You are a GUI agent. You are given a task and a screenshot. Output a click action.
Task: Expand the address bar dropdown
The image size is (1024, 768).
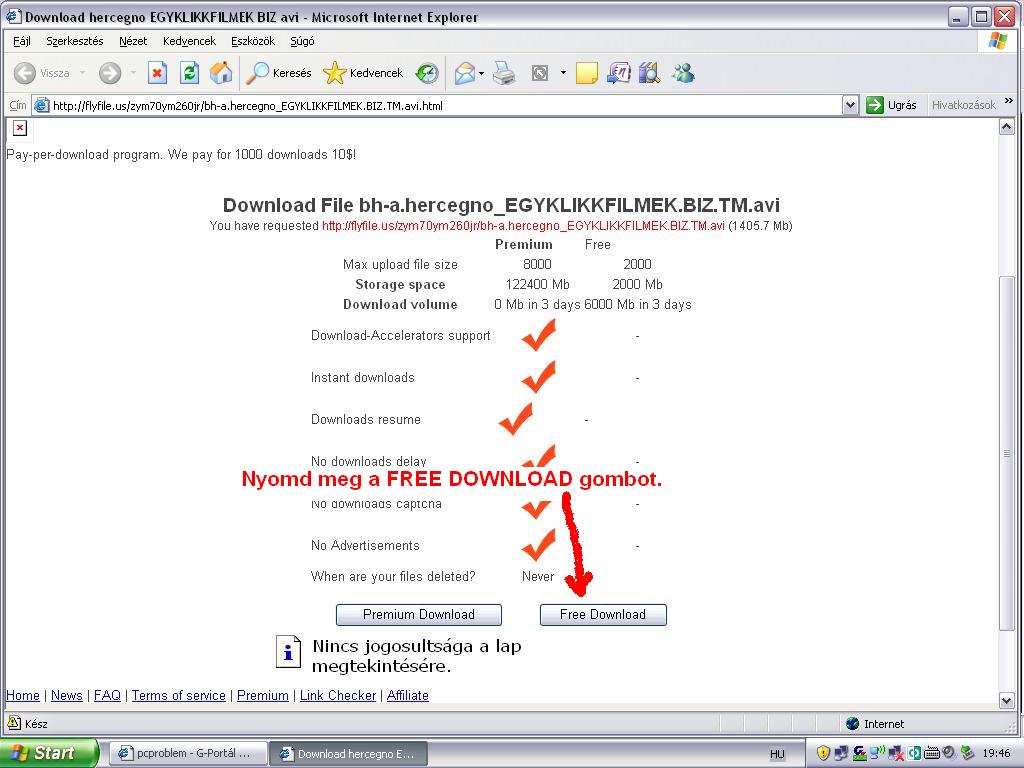click(850, 105)
